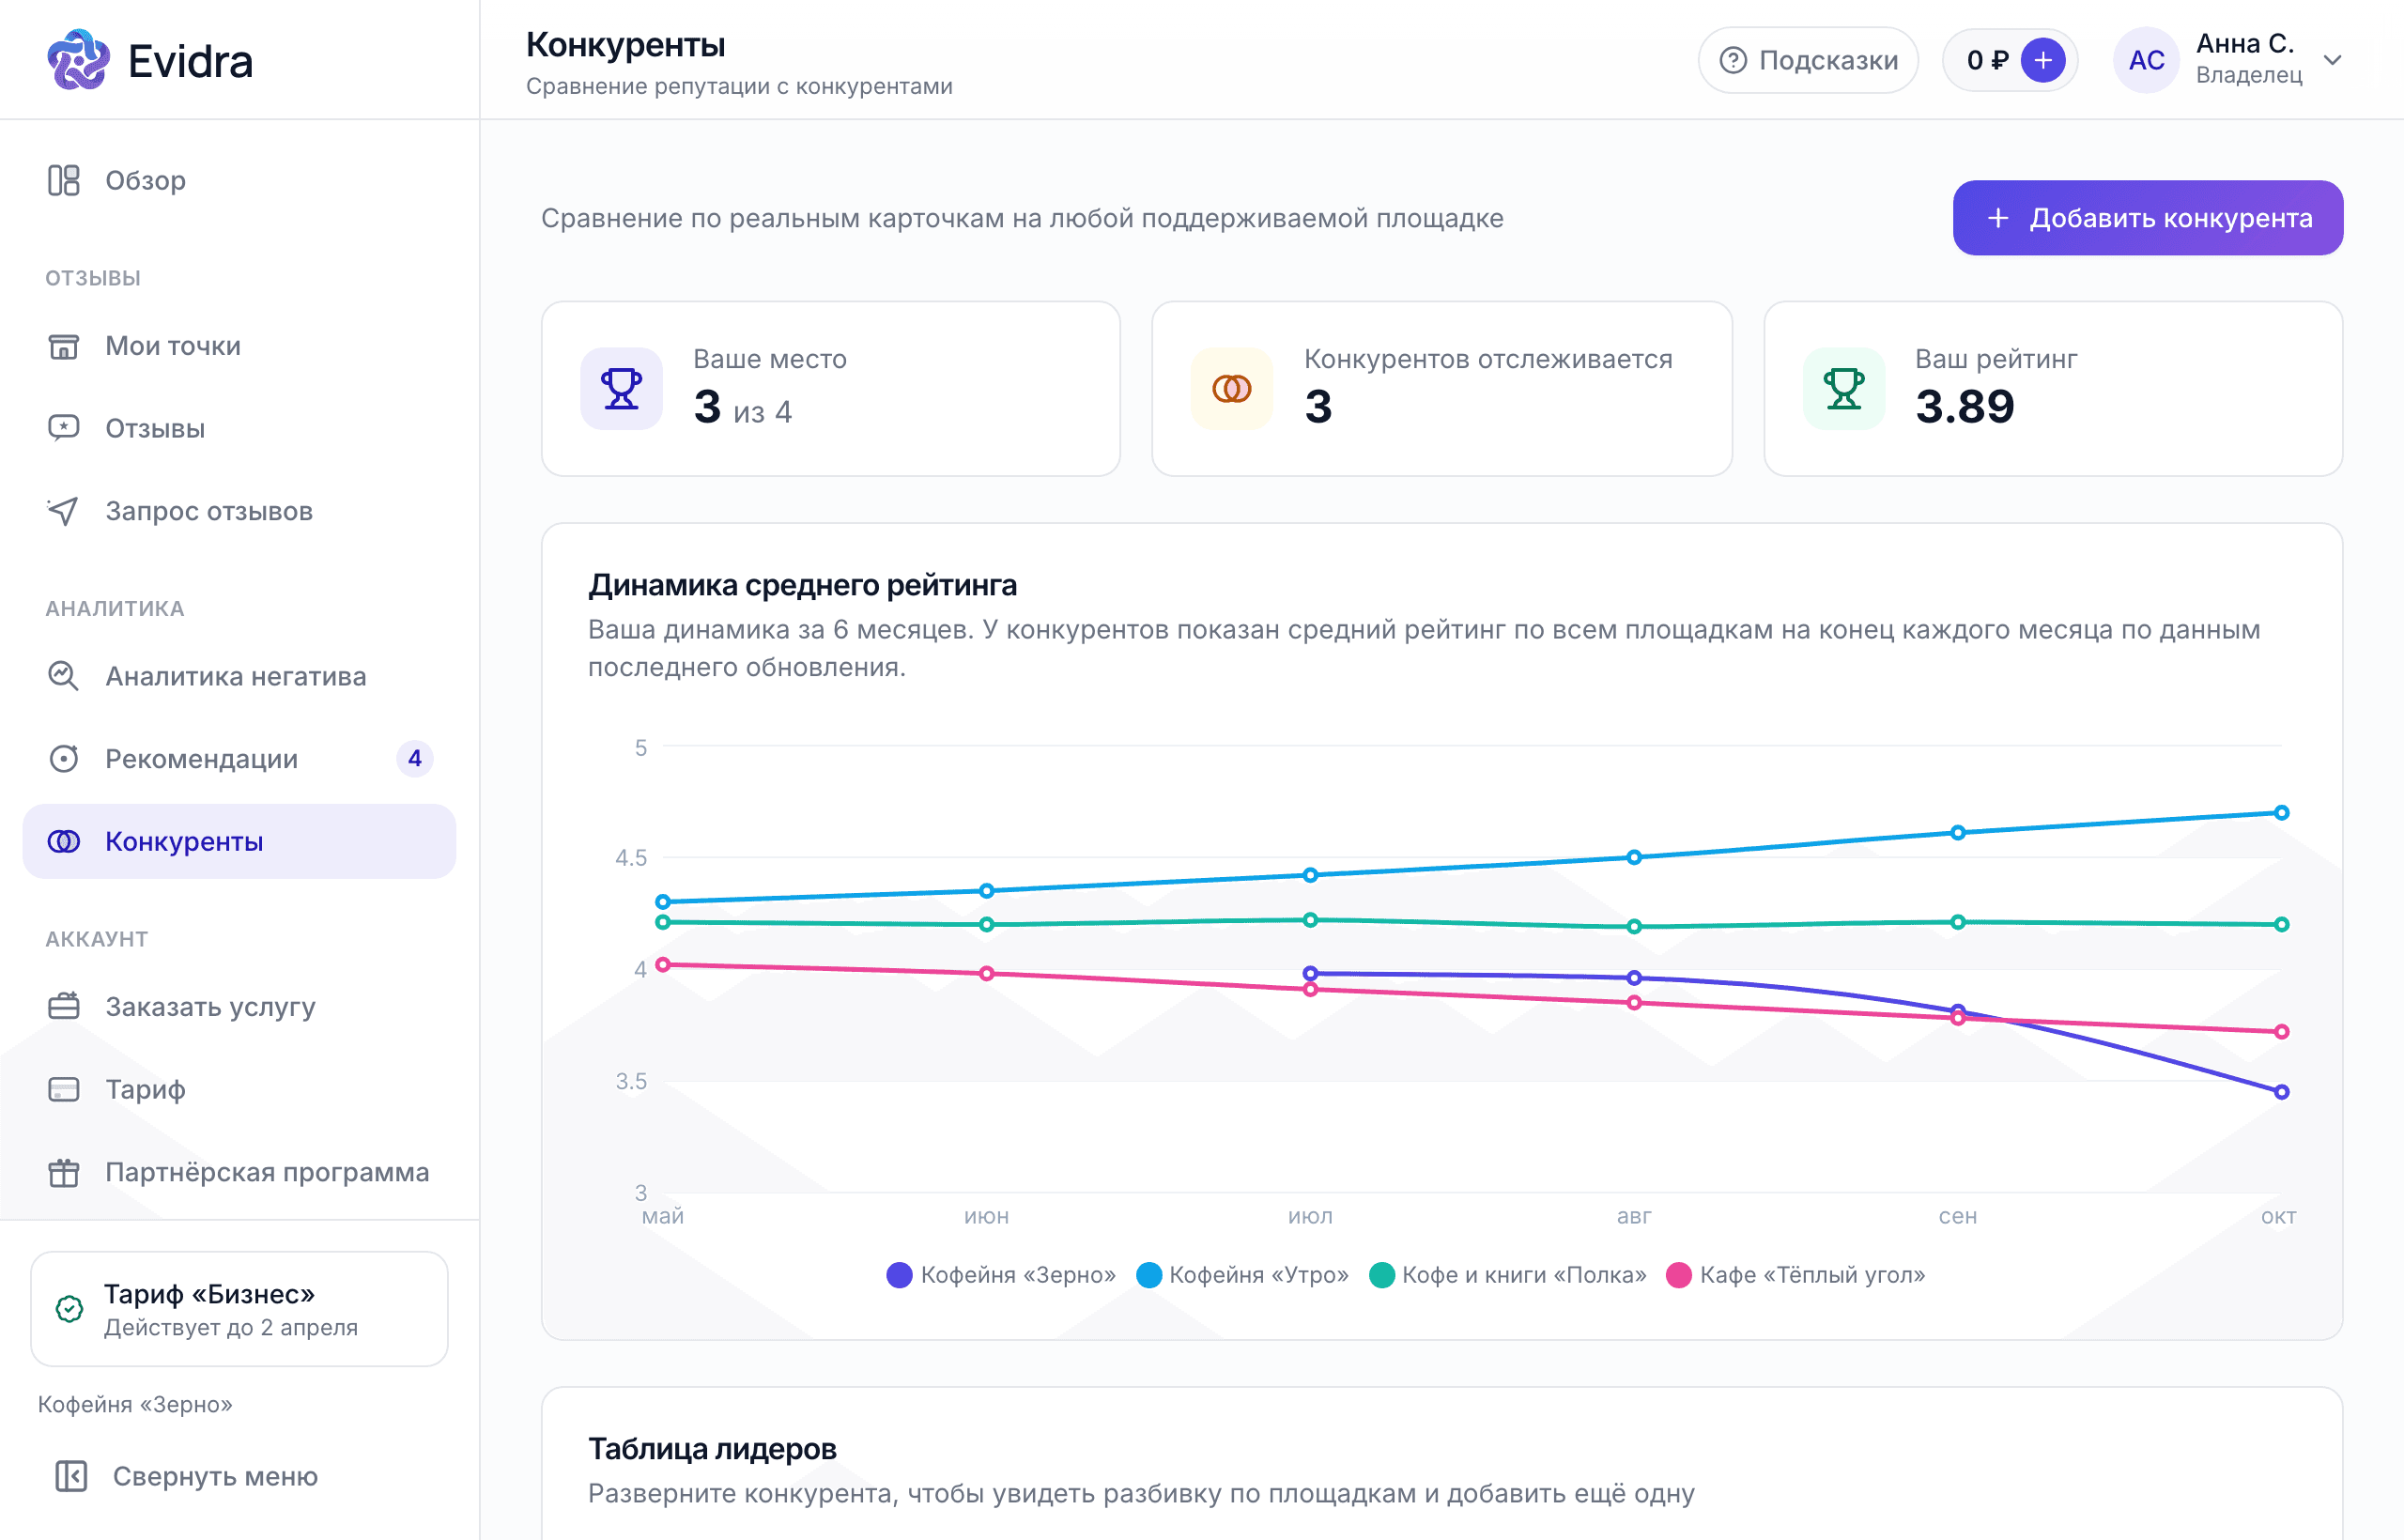Toggle Кофе и книги «Полка» legend series
The image size is (2404, 1540).
coord(1508,1275)
